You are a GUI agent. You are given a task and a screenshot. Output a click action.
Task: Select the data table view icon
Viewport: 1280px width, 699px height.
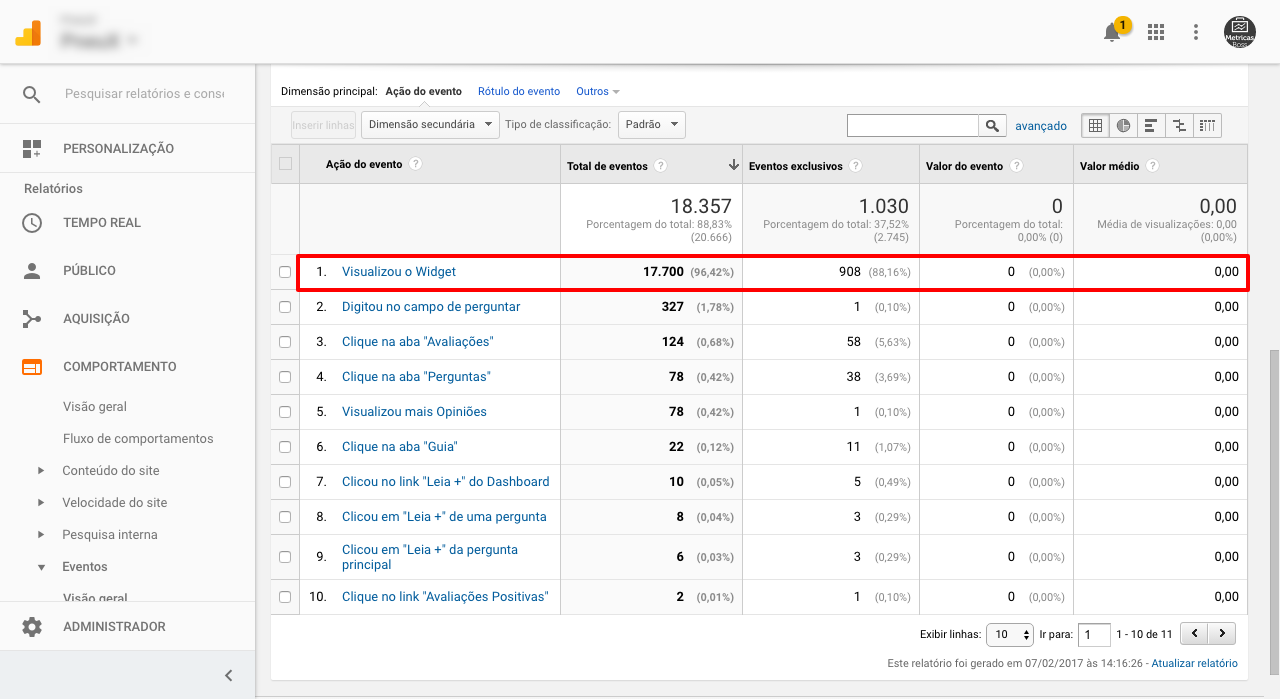click(x=1095, y=126)
